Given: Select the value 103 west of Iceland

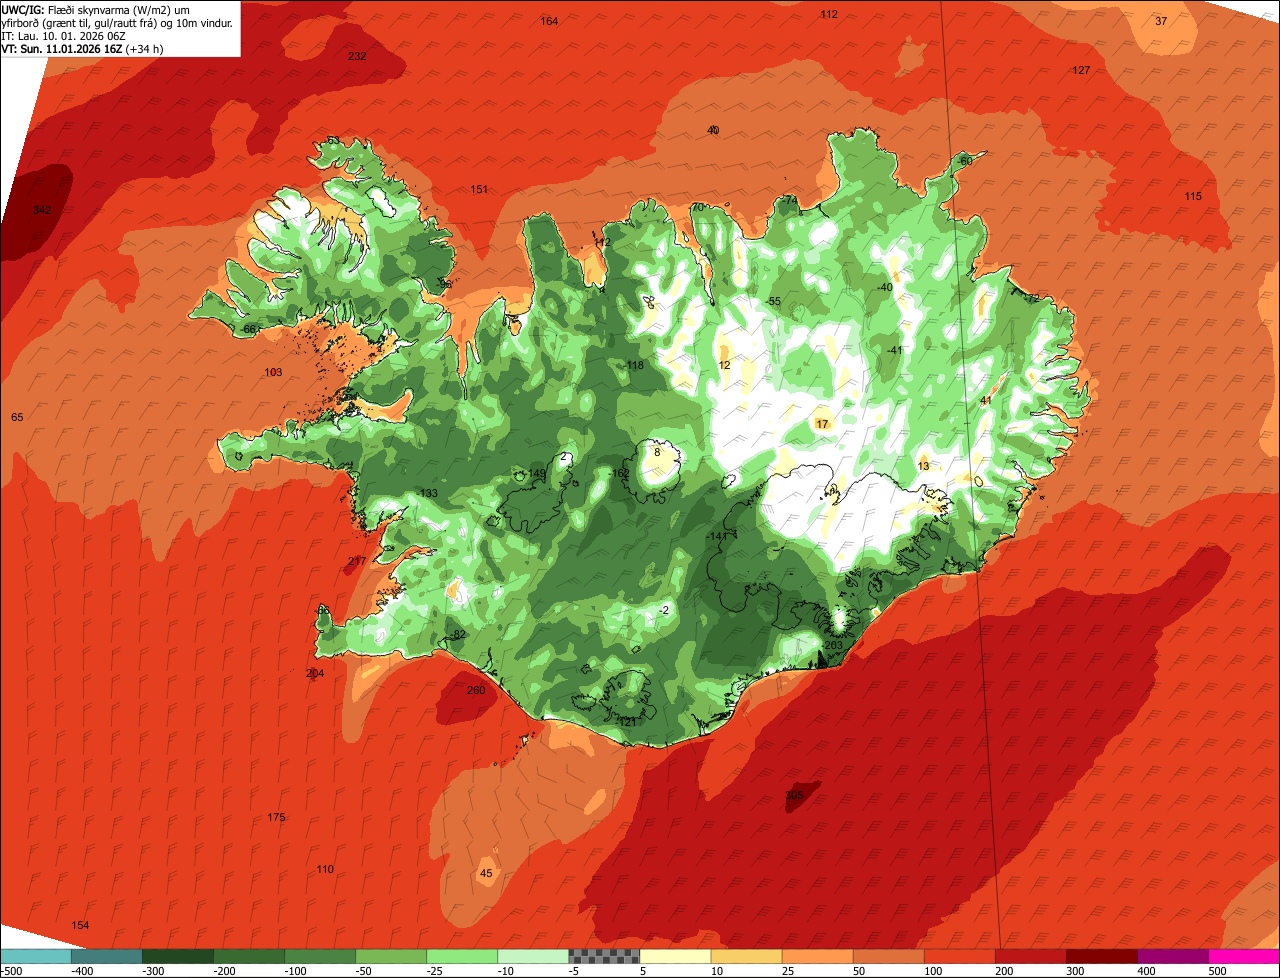Looking at the screenshot, I should pyautogui.click(x=273, y=372).
